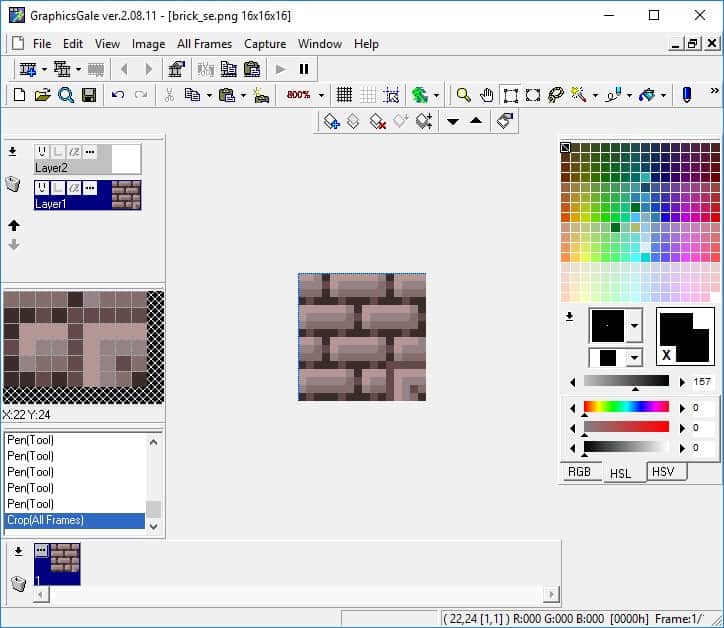Select the Zoom magnifier tool

[x=463, y=95]
